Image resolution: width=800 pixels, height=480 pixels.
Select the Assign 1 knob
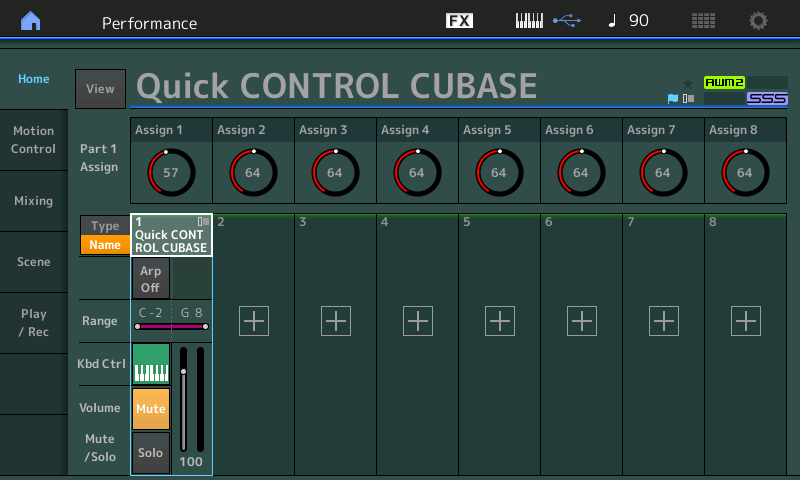pyautogui.click(x=171, y=172)
